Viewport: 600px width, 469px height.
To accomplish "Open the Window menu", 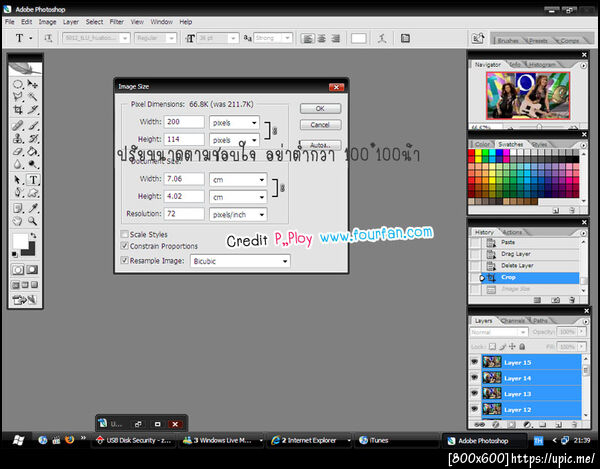I will tap(161, 22).
